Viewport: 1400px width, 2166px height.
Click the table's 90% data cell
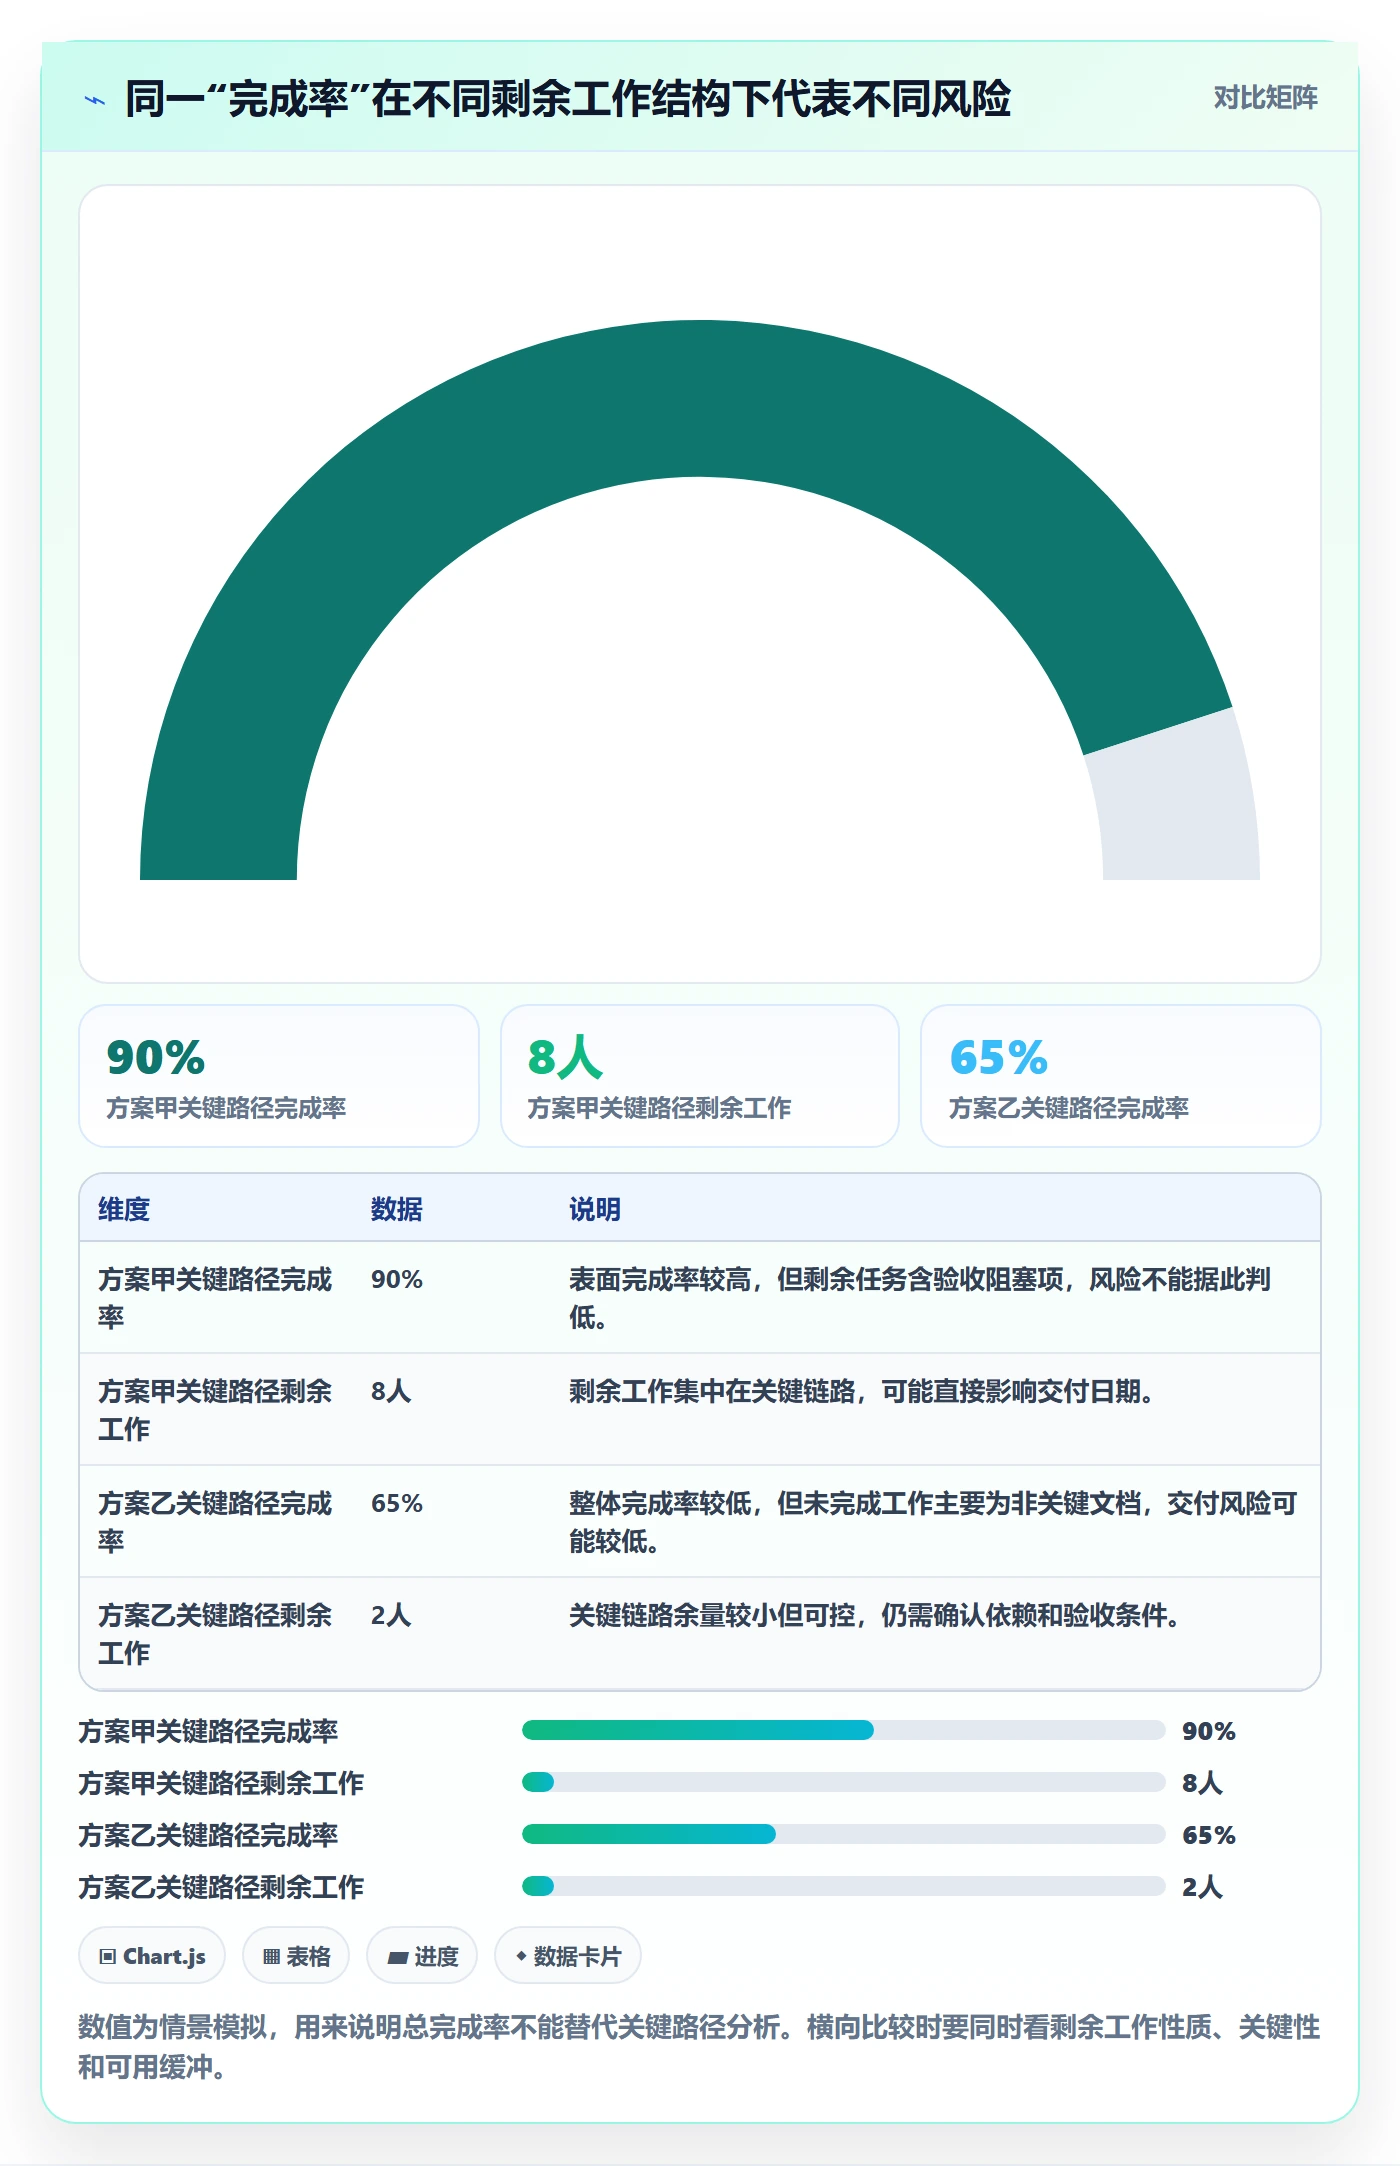tap(397, 1279)
